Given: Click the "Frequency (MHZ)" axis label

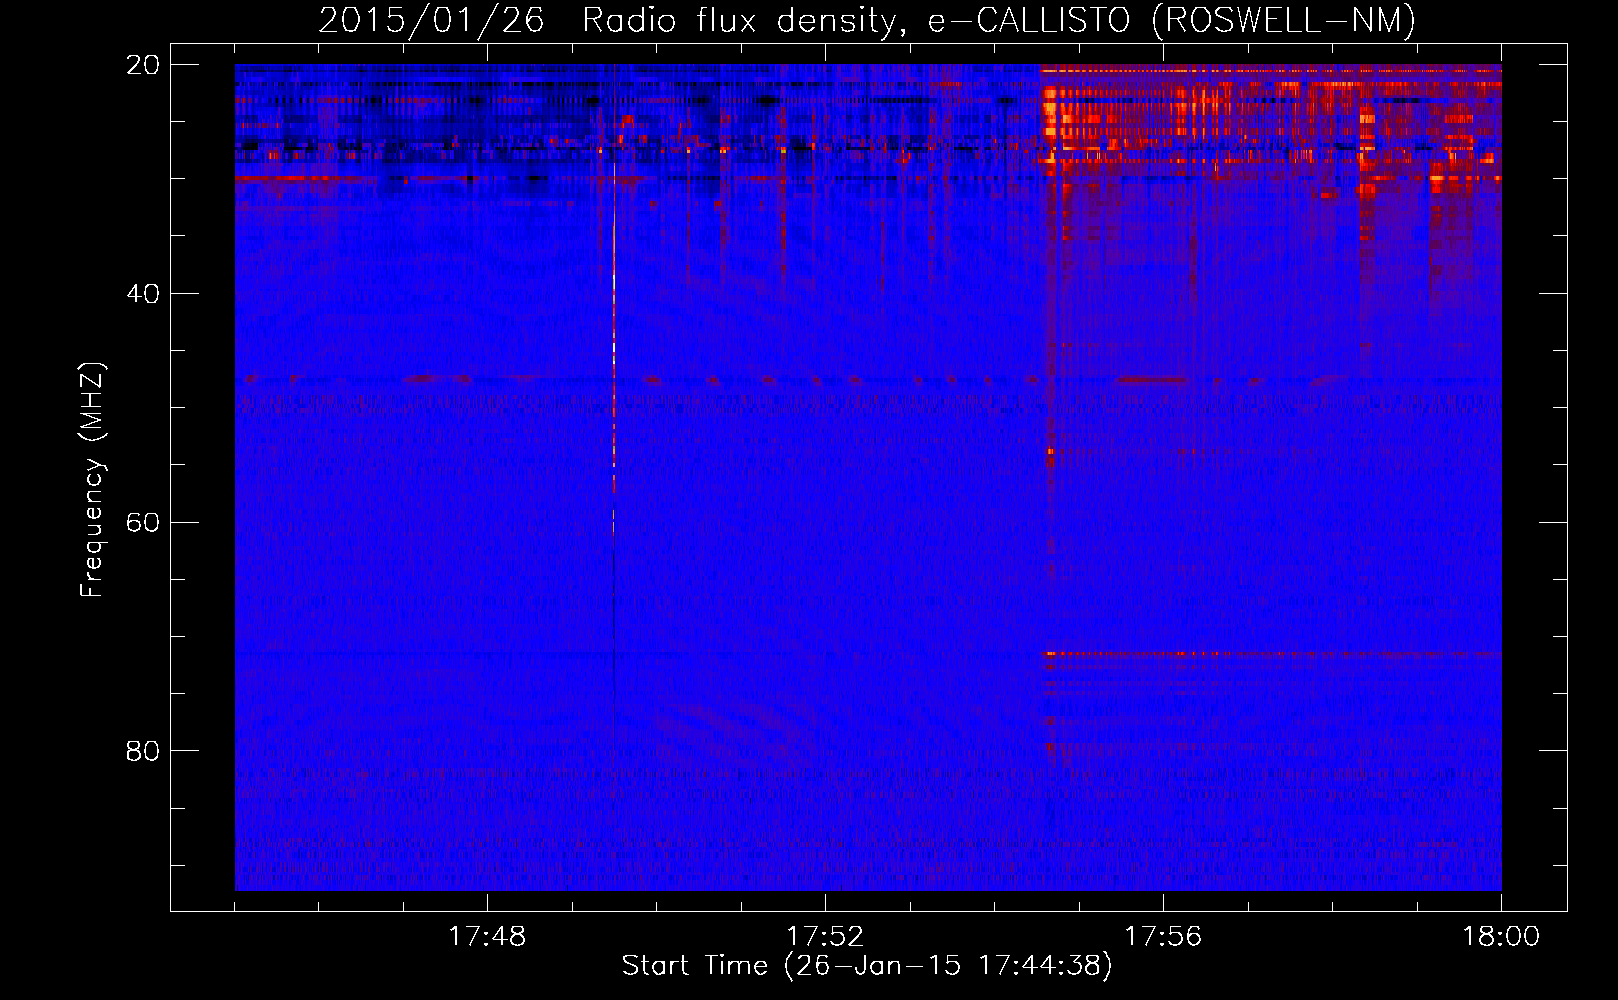Looking at the screenshot, I should [x=91, y=480].
